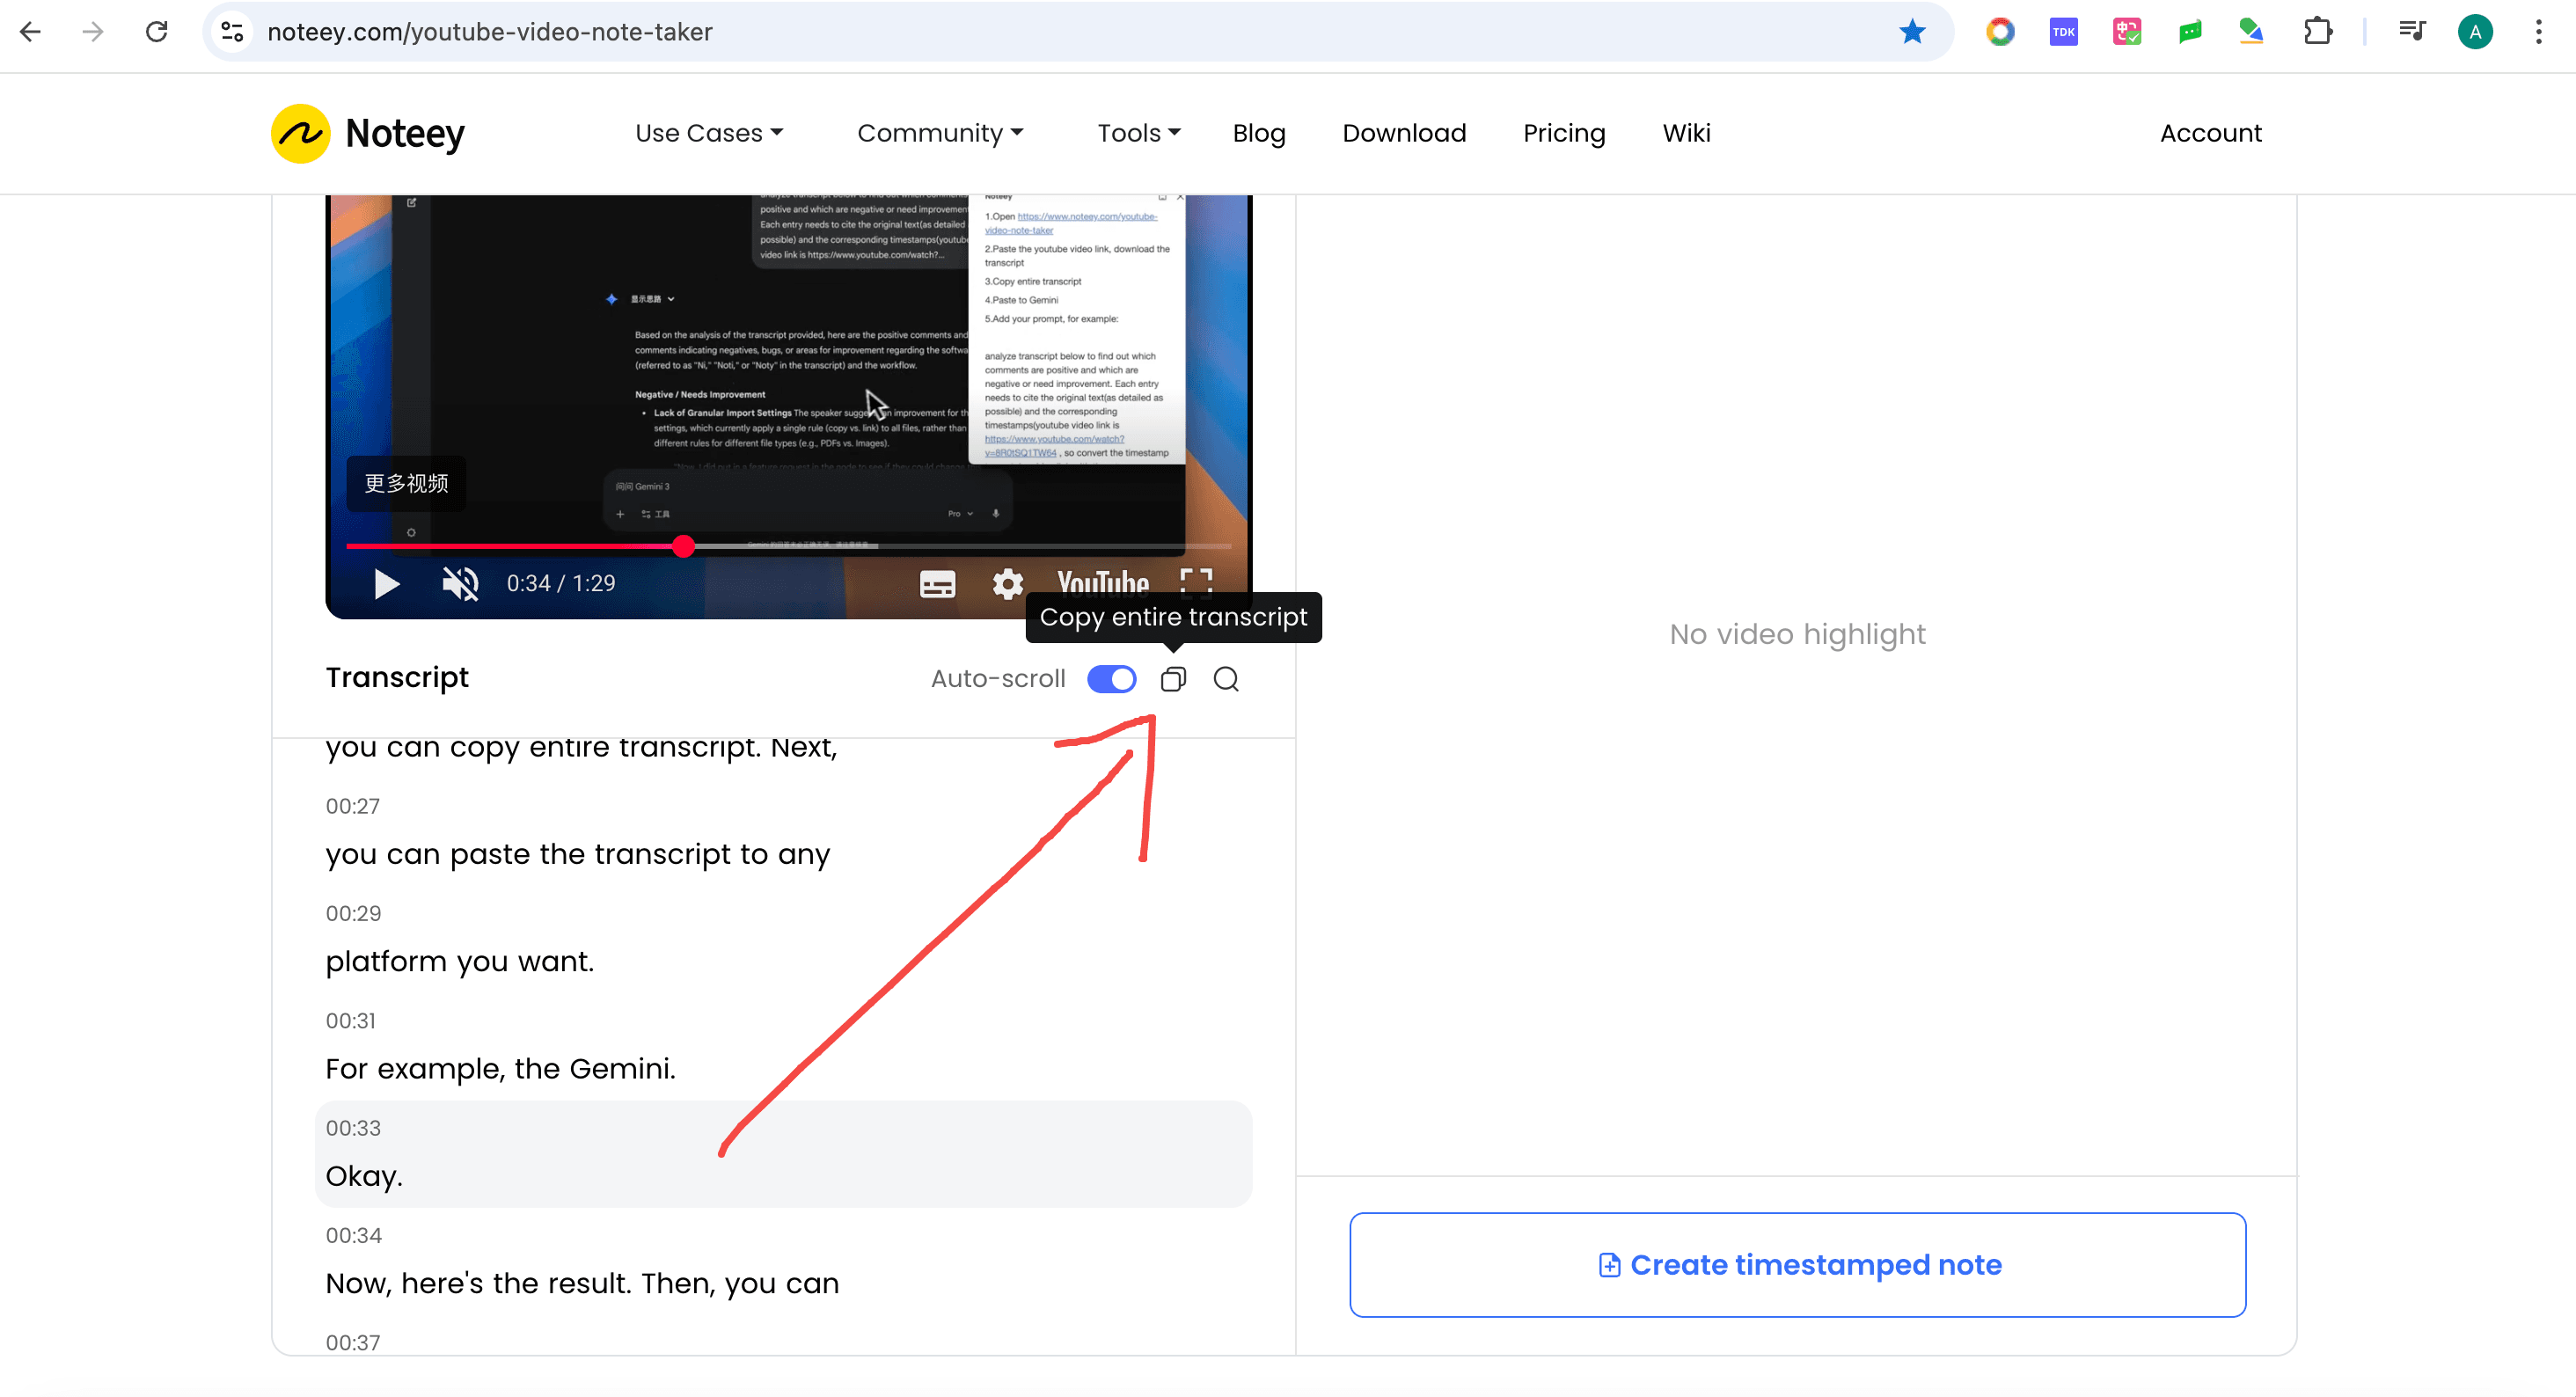This screenshot has width=2576, height=1397.
Task: Go to the Pricing menu item
Action: (1564, 133)
